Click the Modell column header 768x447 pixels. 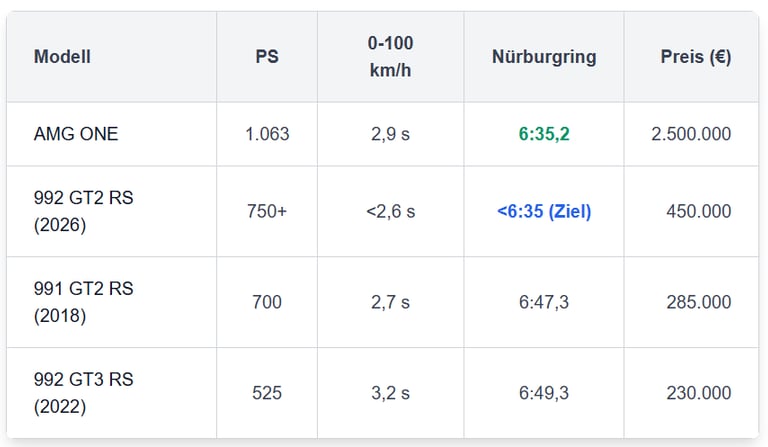(62, 57)
